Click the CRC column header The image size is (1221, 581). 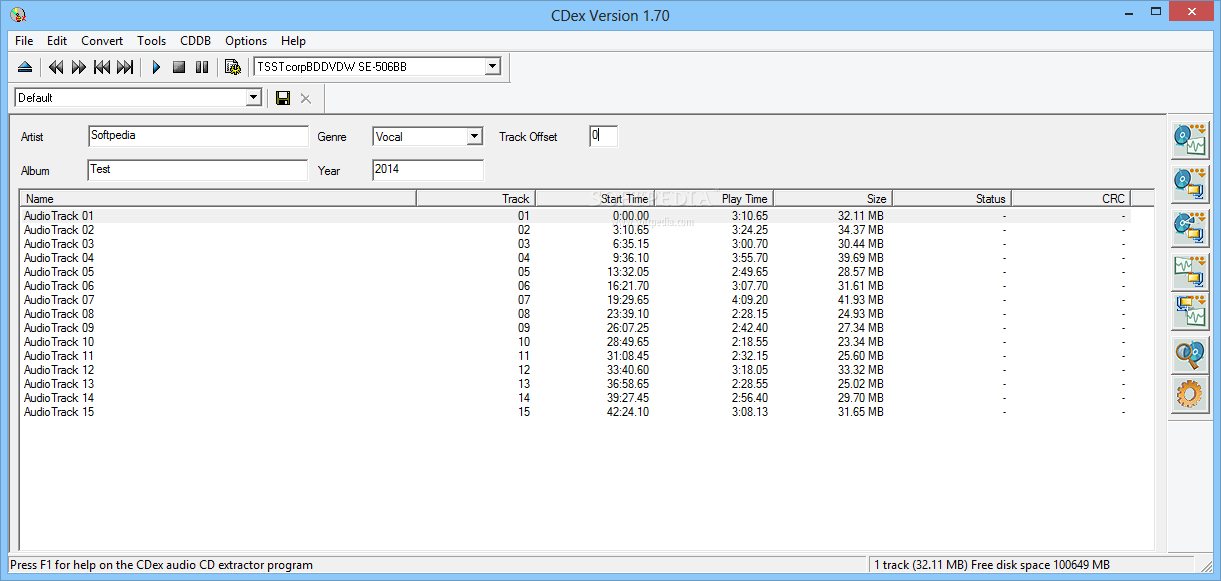tap(1070, 199)
